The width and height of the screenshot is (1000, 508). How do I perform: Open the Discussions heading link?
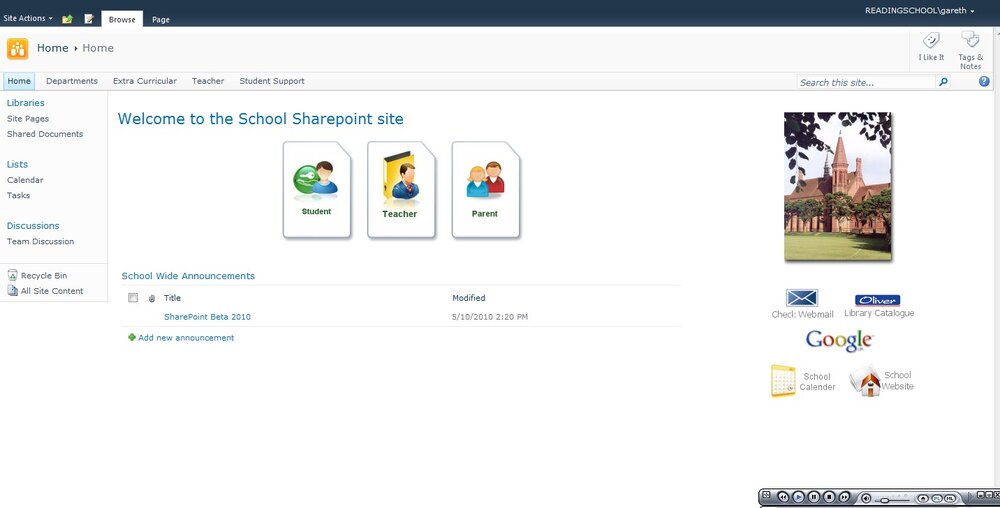pos(33,226)
